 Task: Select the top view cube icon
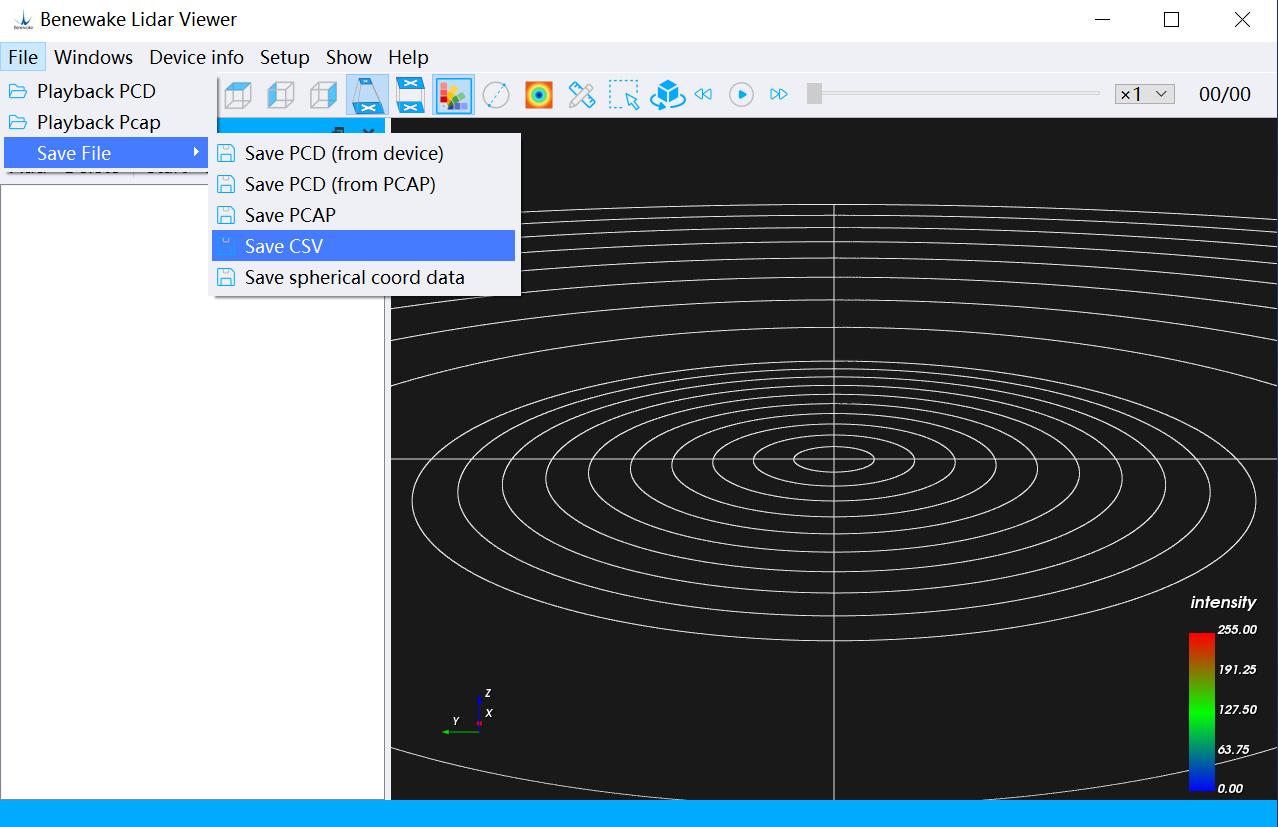coord(238,95)
